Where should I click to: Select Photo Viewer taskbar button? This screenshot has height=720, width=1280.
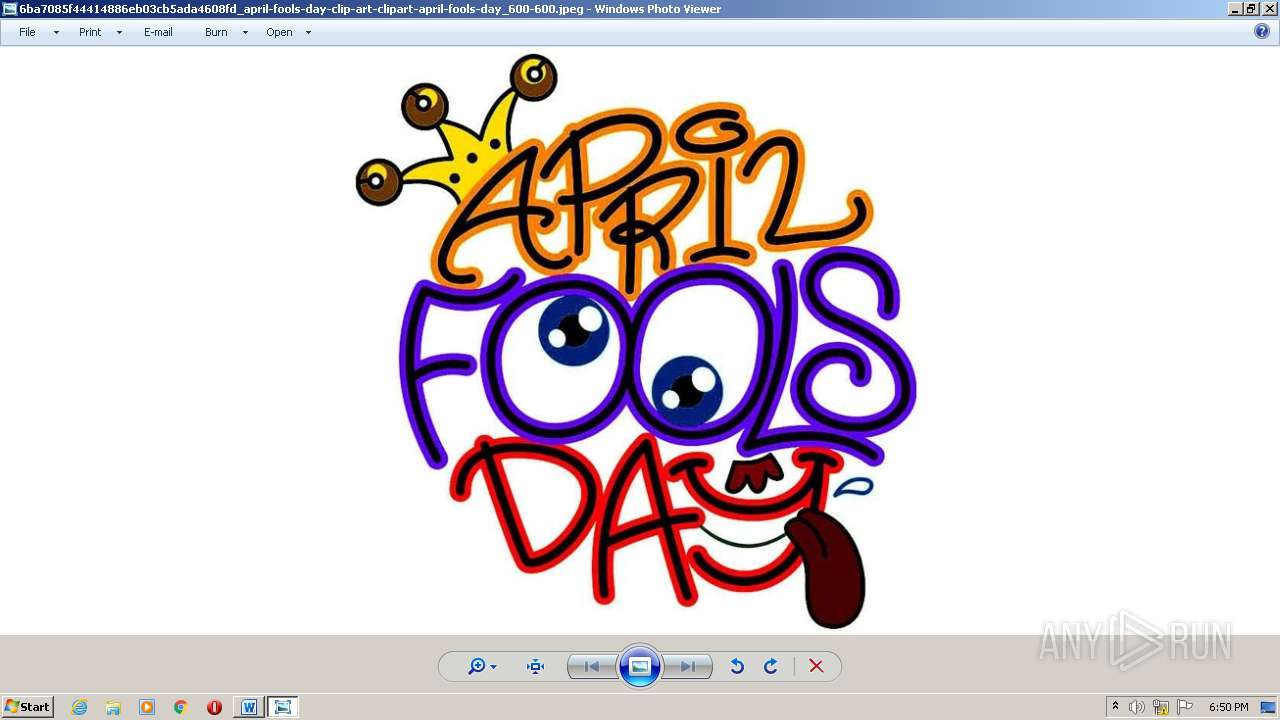(283, 707)
